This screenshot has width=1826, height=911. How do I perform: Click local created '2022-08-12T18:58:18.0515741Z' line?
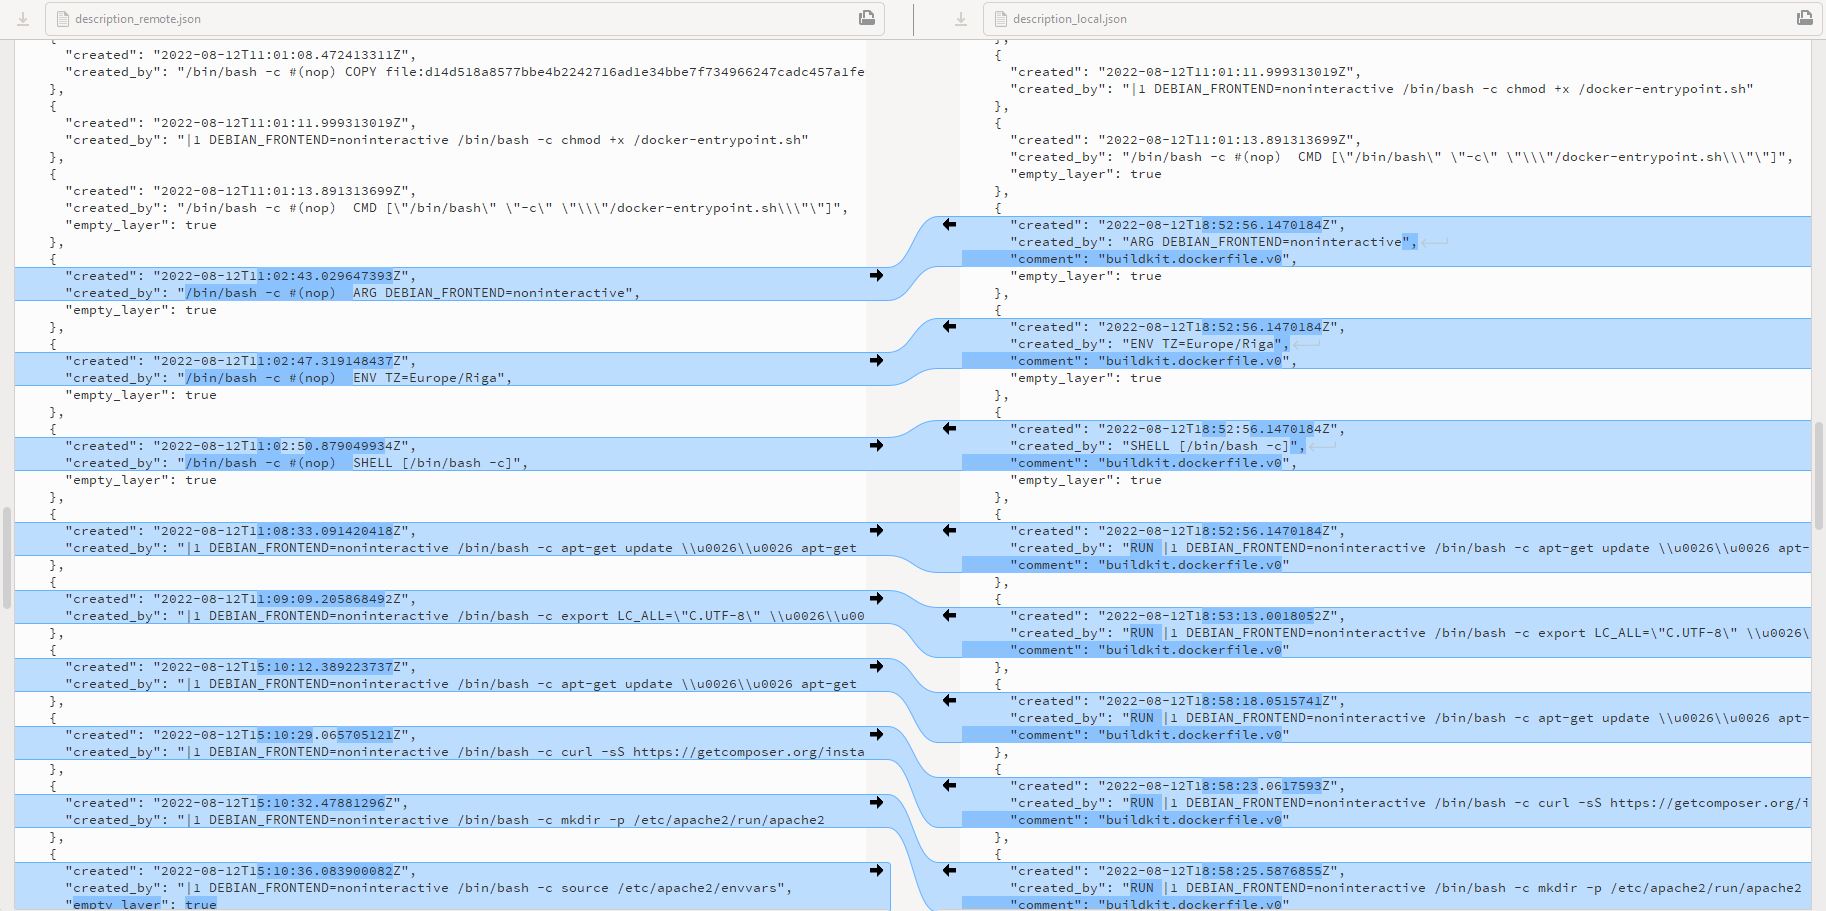point(1177,701)
